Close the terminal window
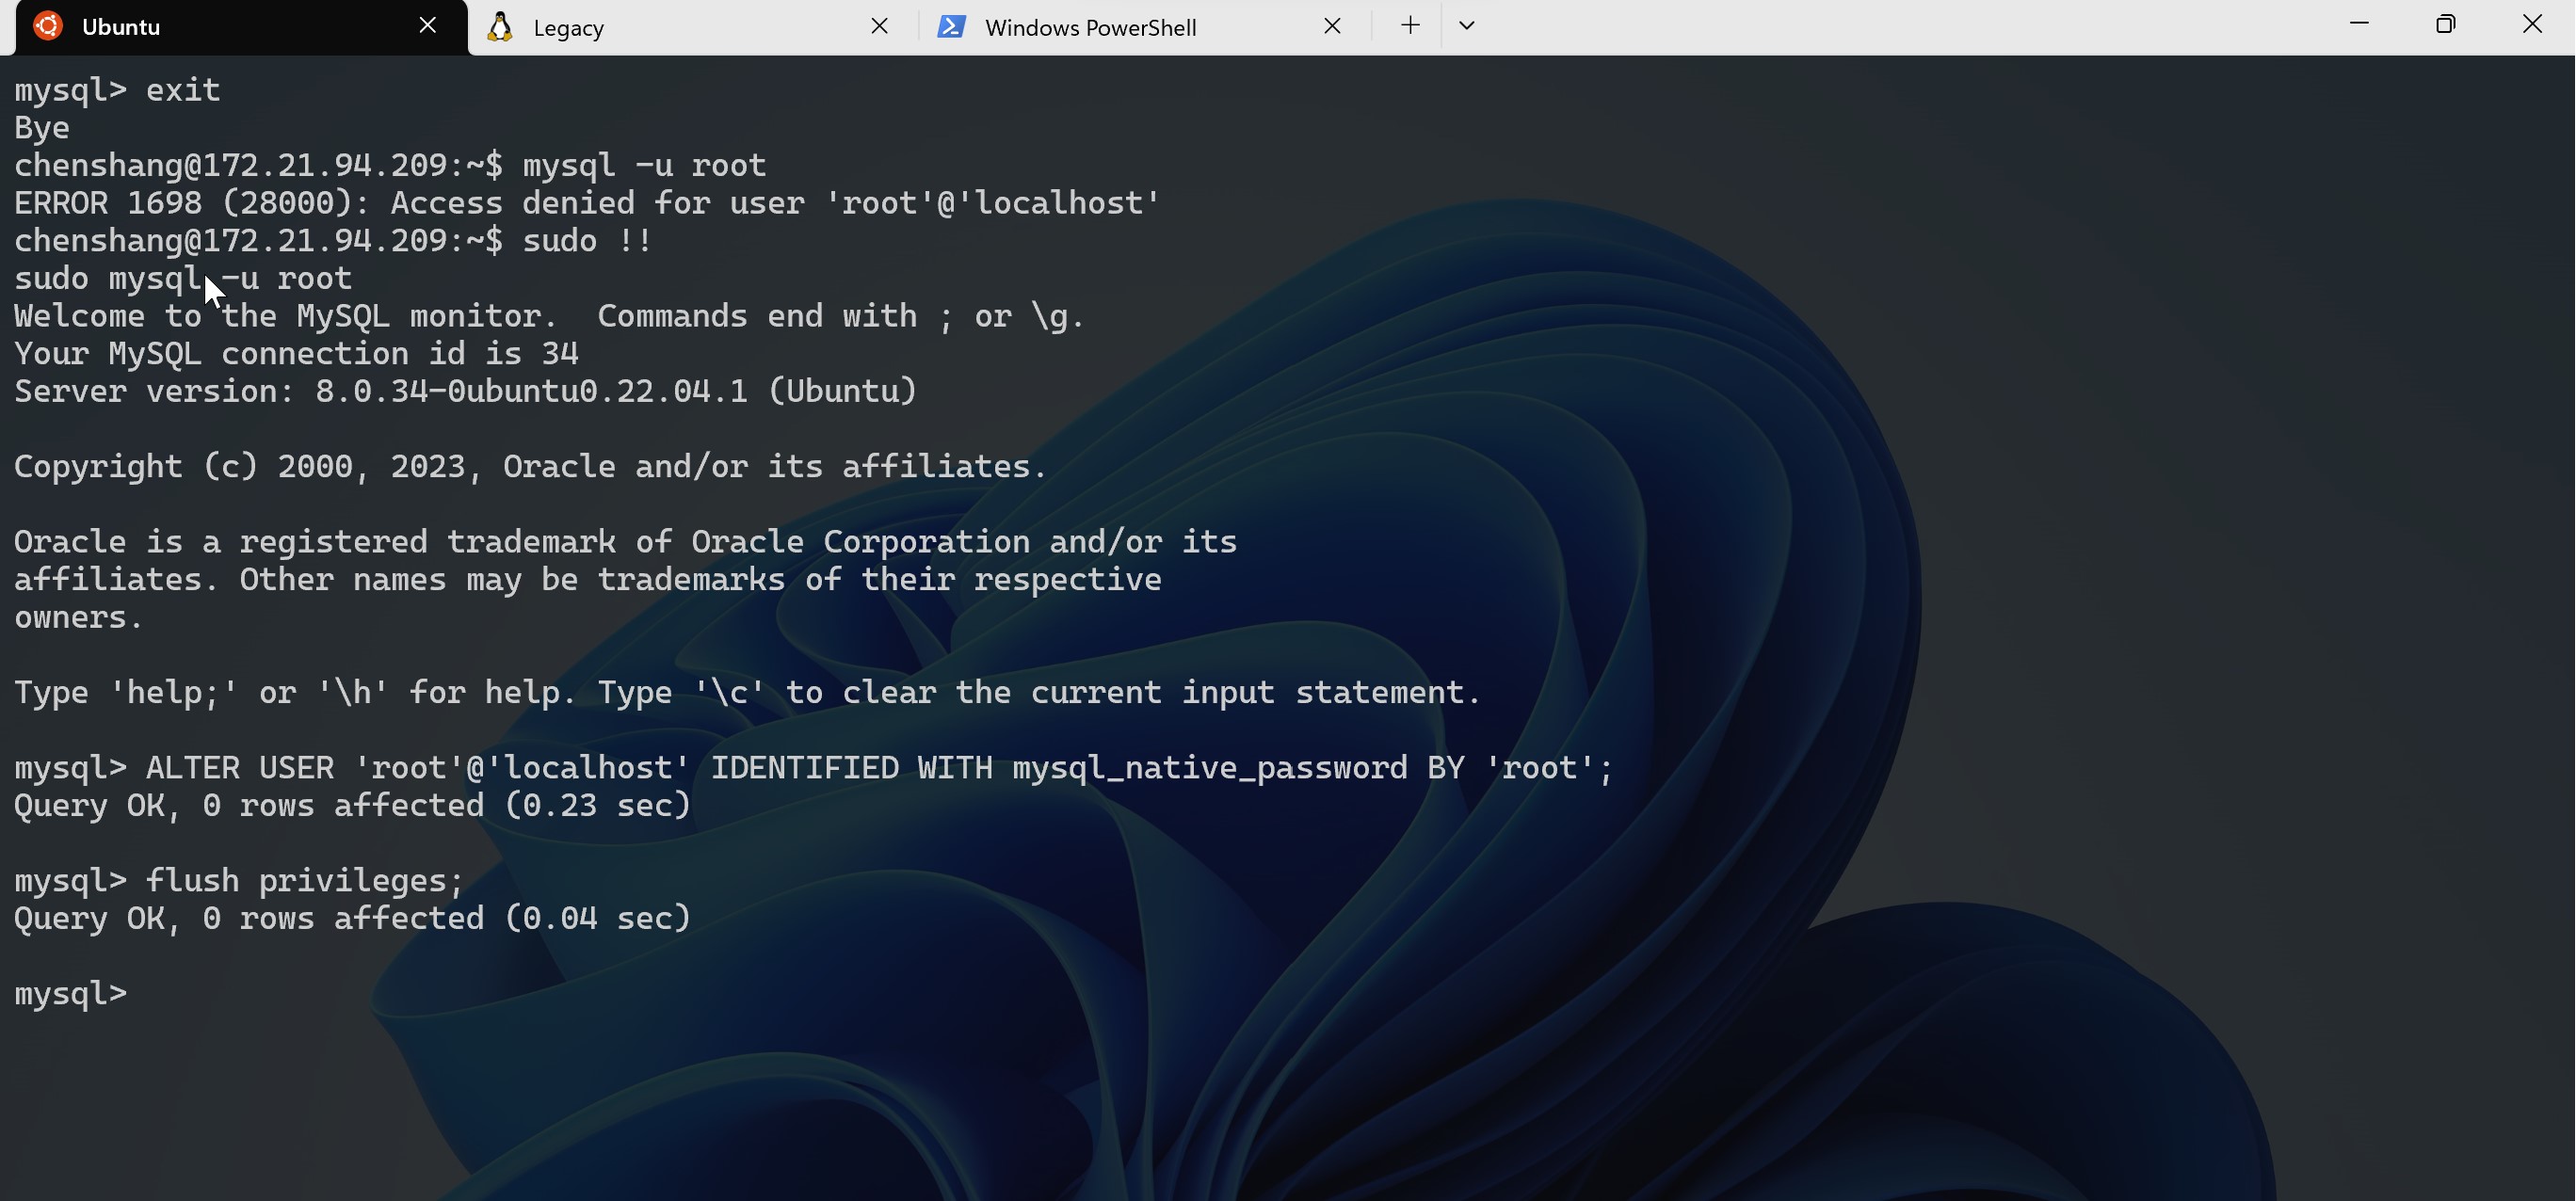The image size is (2576, 1201). (x=2532, y=25)
